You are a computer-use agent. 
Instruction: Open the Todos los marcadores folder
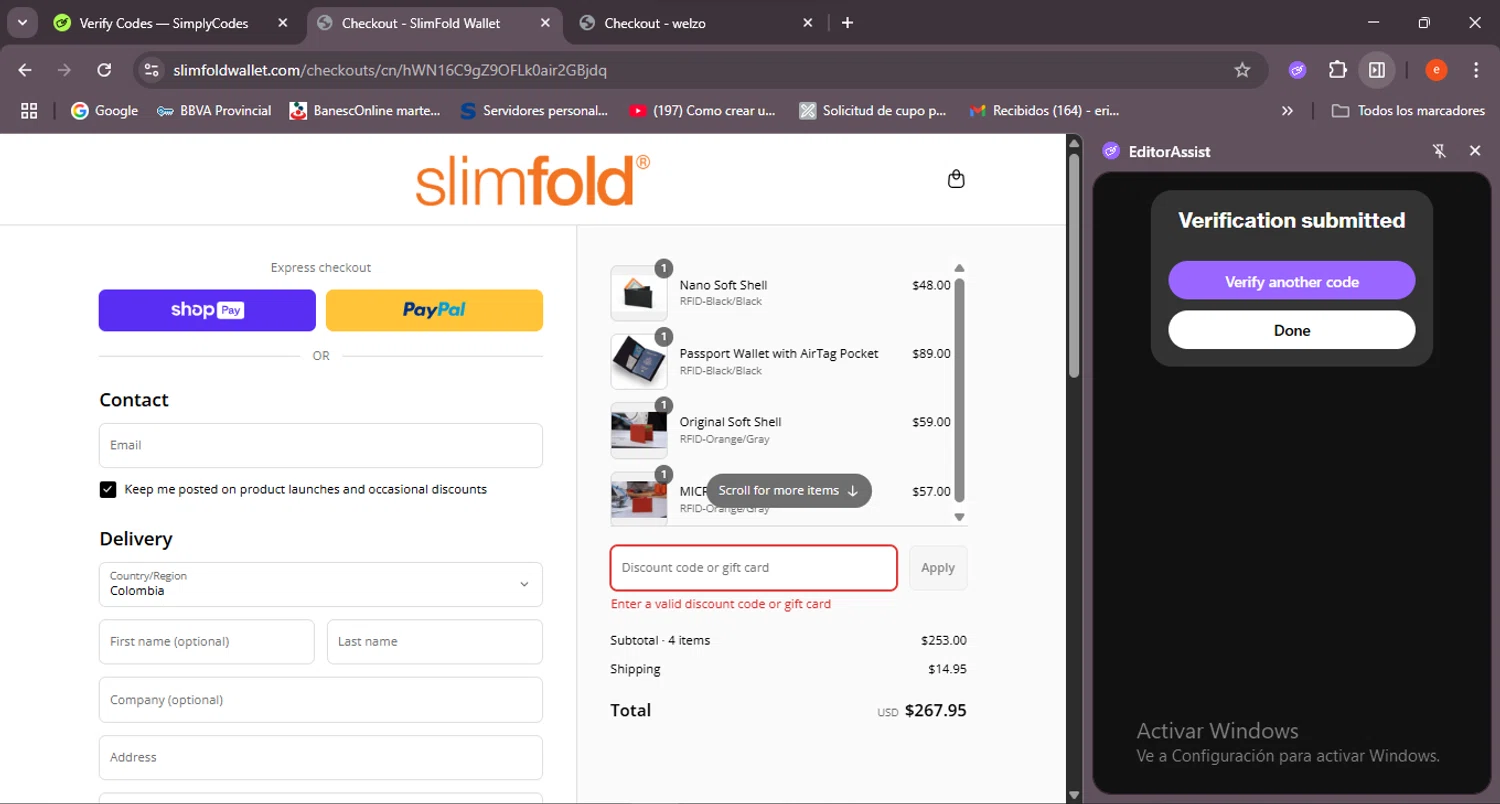[1408, 111]
